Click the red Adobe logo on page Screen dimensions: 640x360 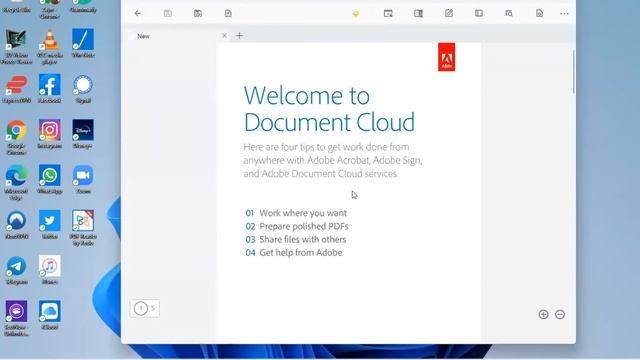pyautogui.click(x=447, y=57)
